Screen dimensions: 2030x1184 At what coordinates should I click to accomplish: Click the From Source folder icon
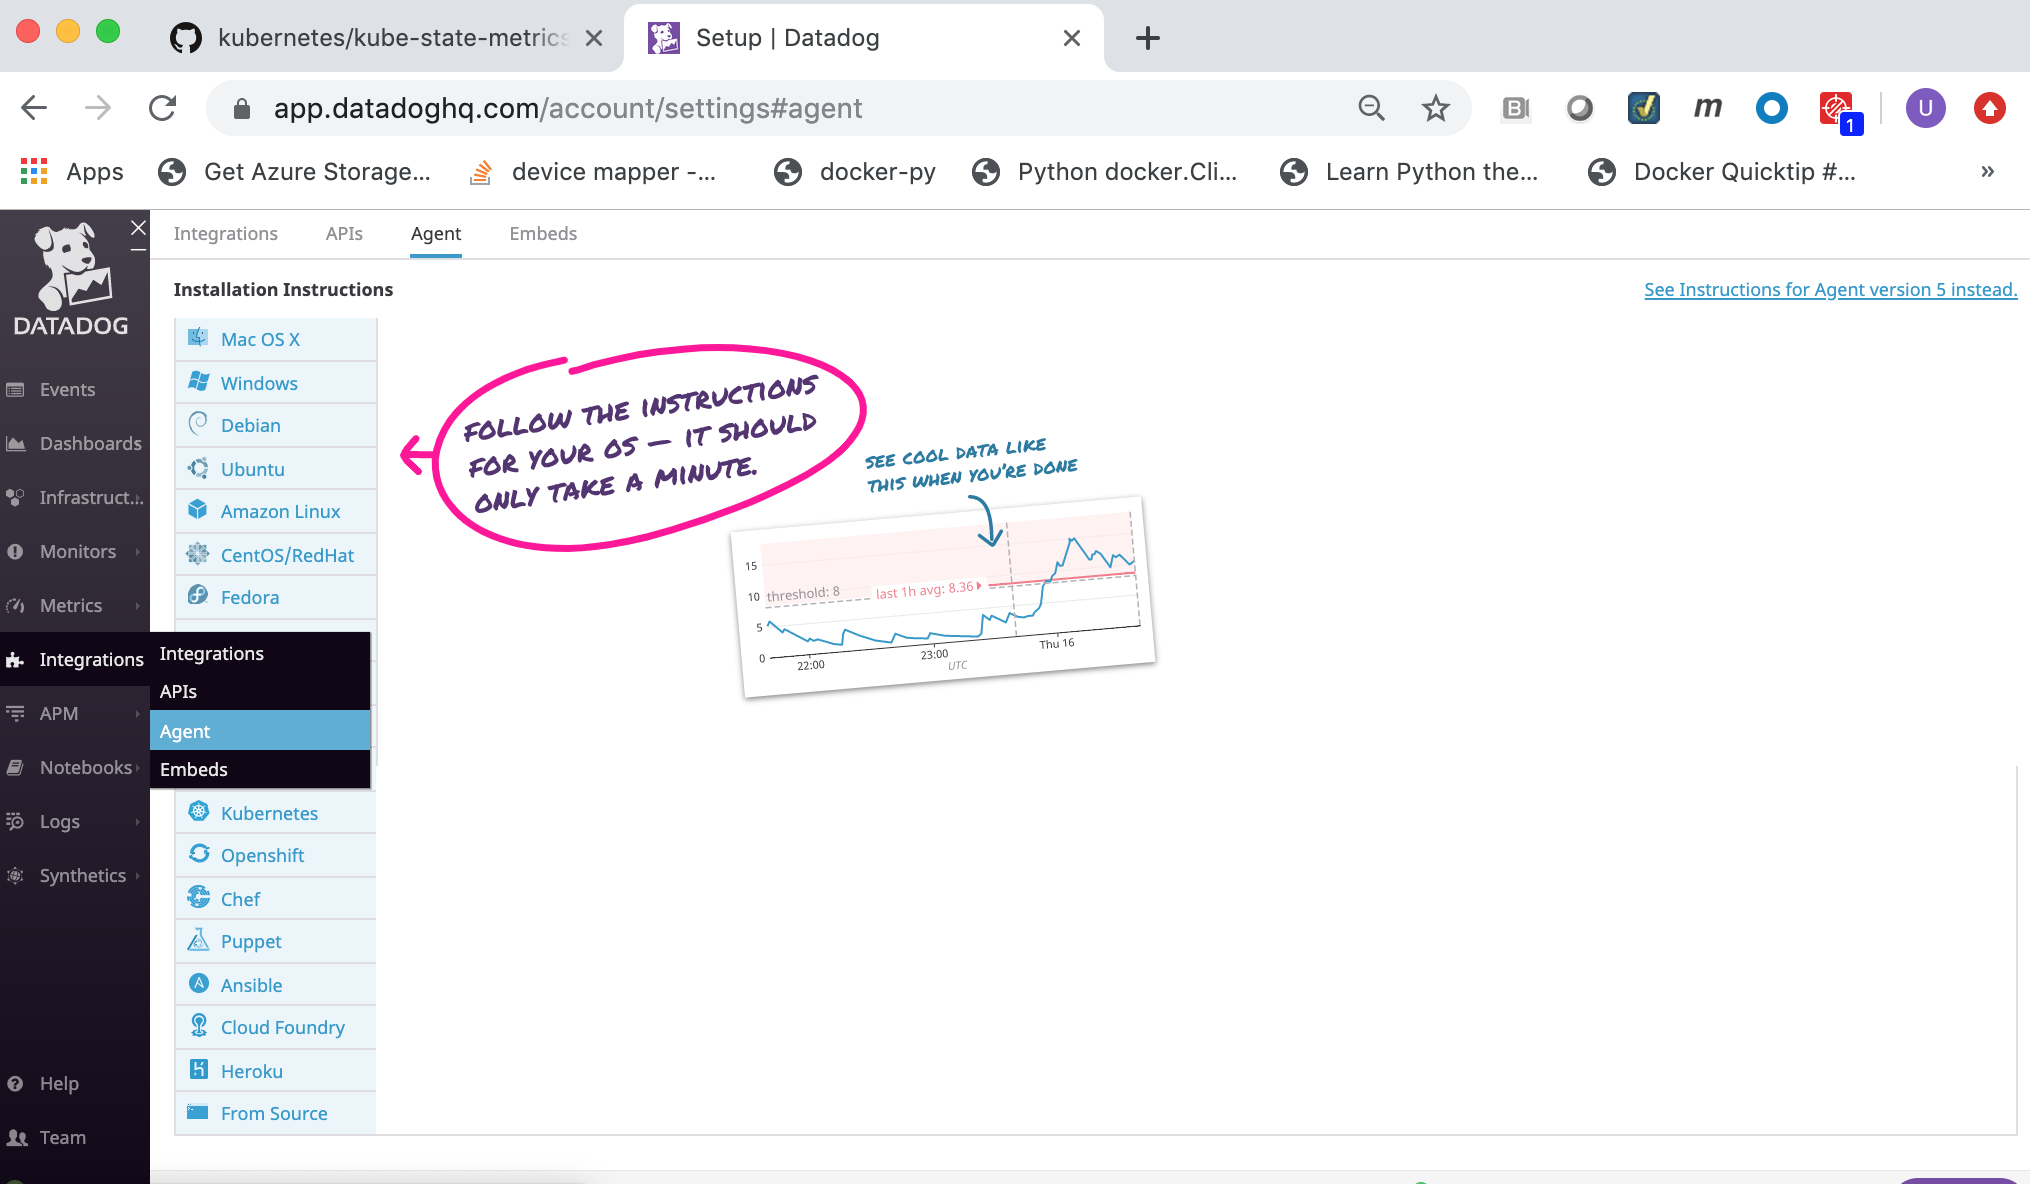198,1112
